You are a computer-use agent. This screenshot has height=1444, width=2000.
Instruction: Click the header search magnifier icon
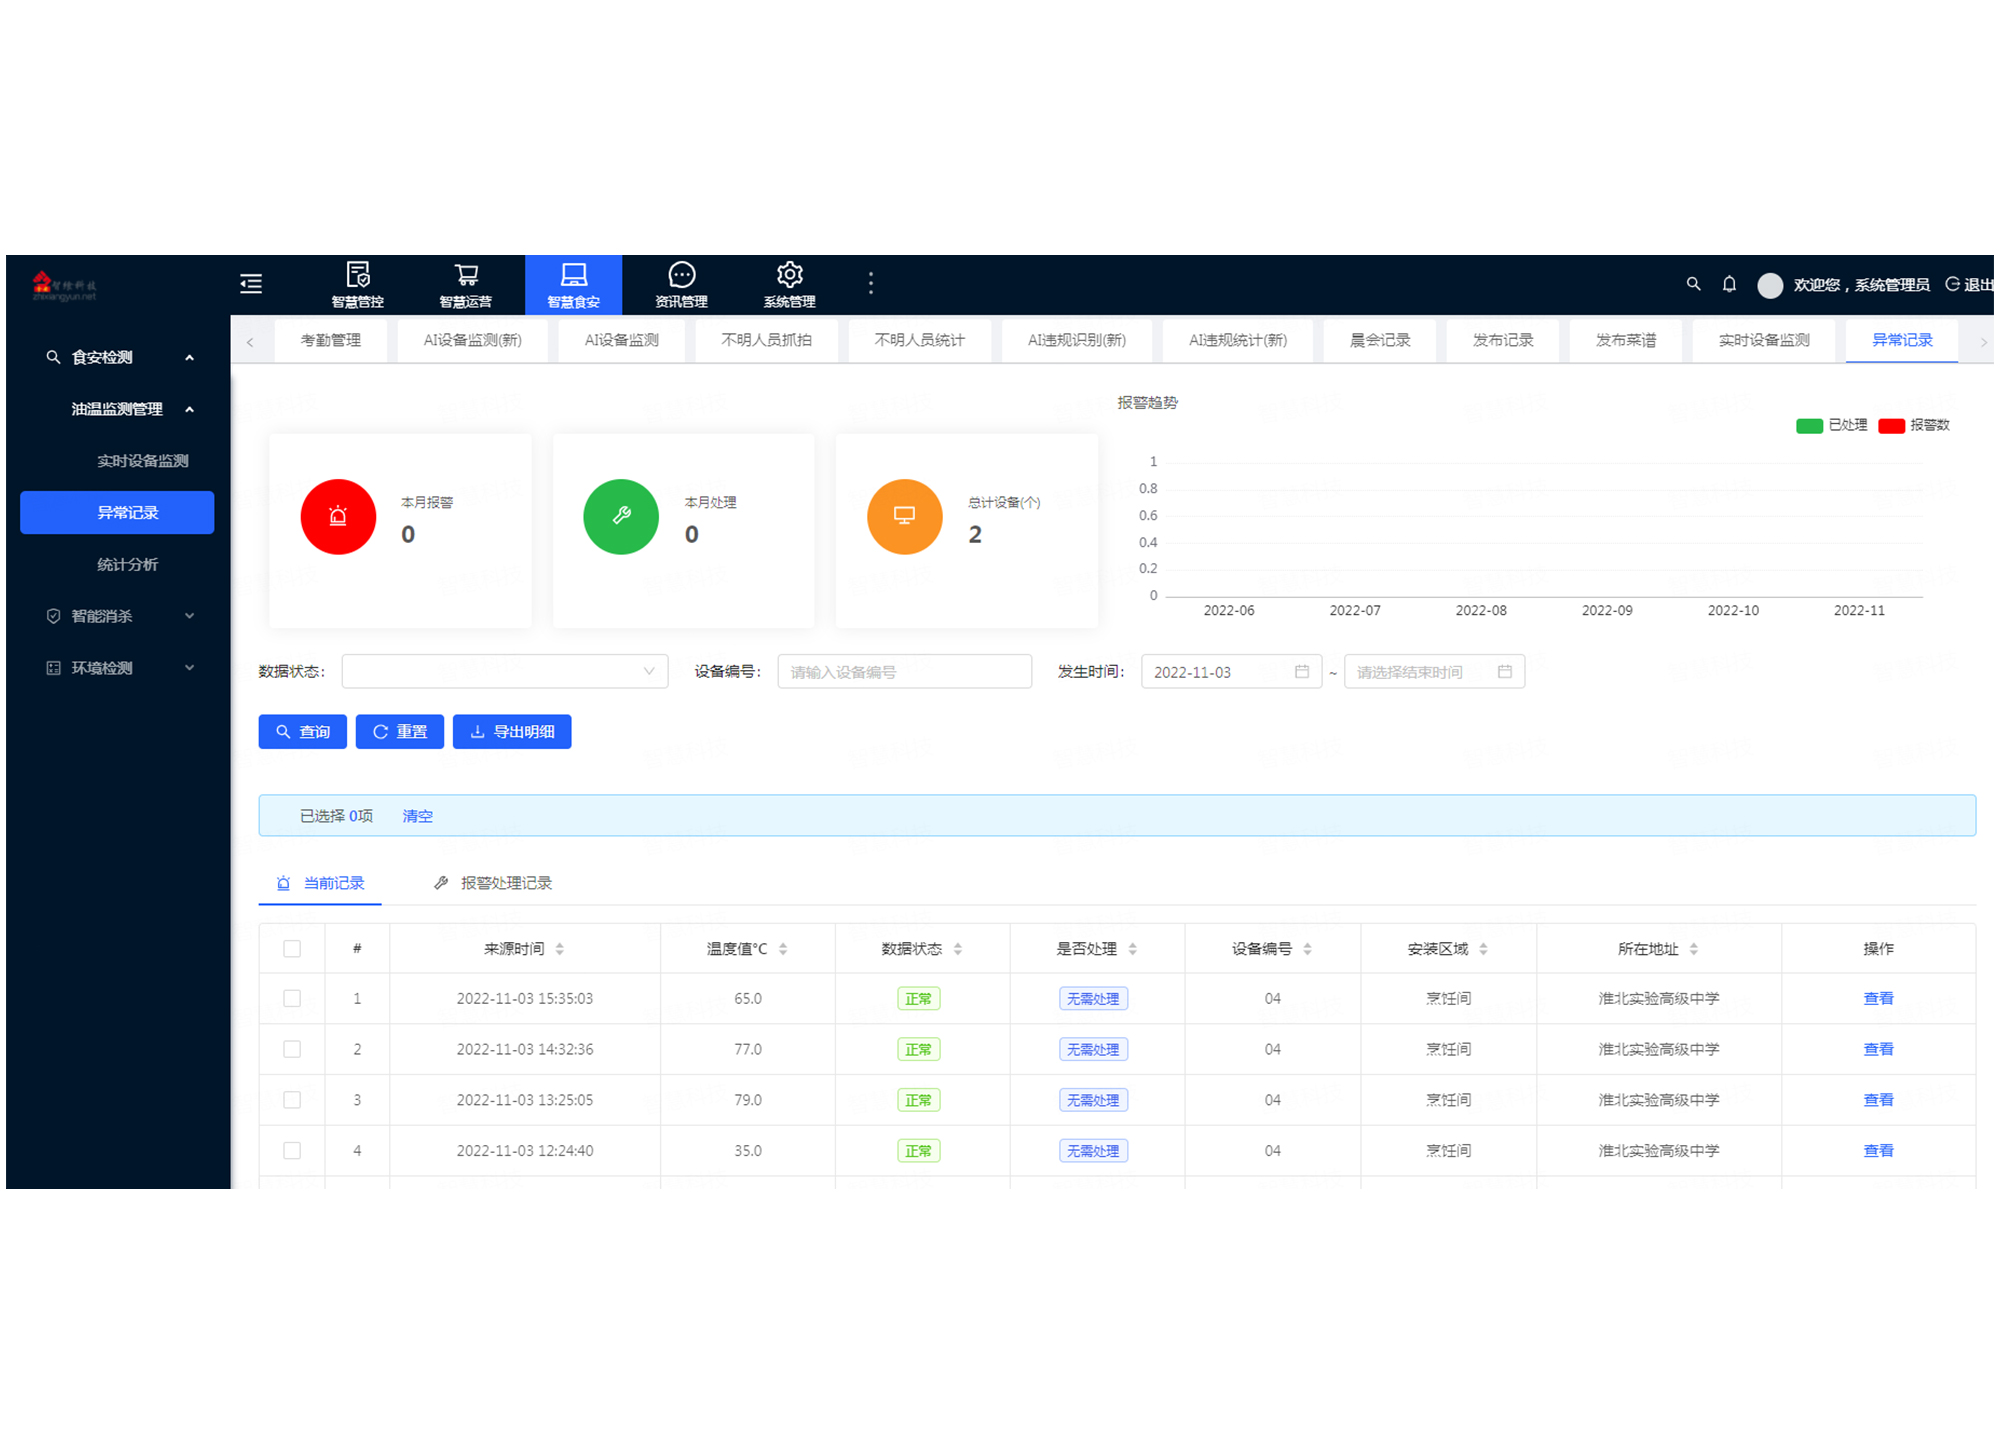pos(1693,284)
